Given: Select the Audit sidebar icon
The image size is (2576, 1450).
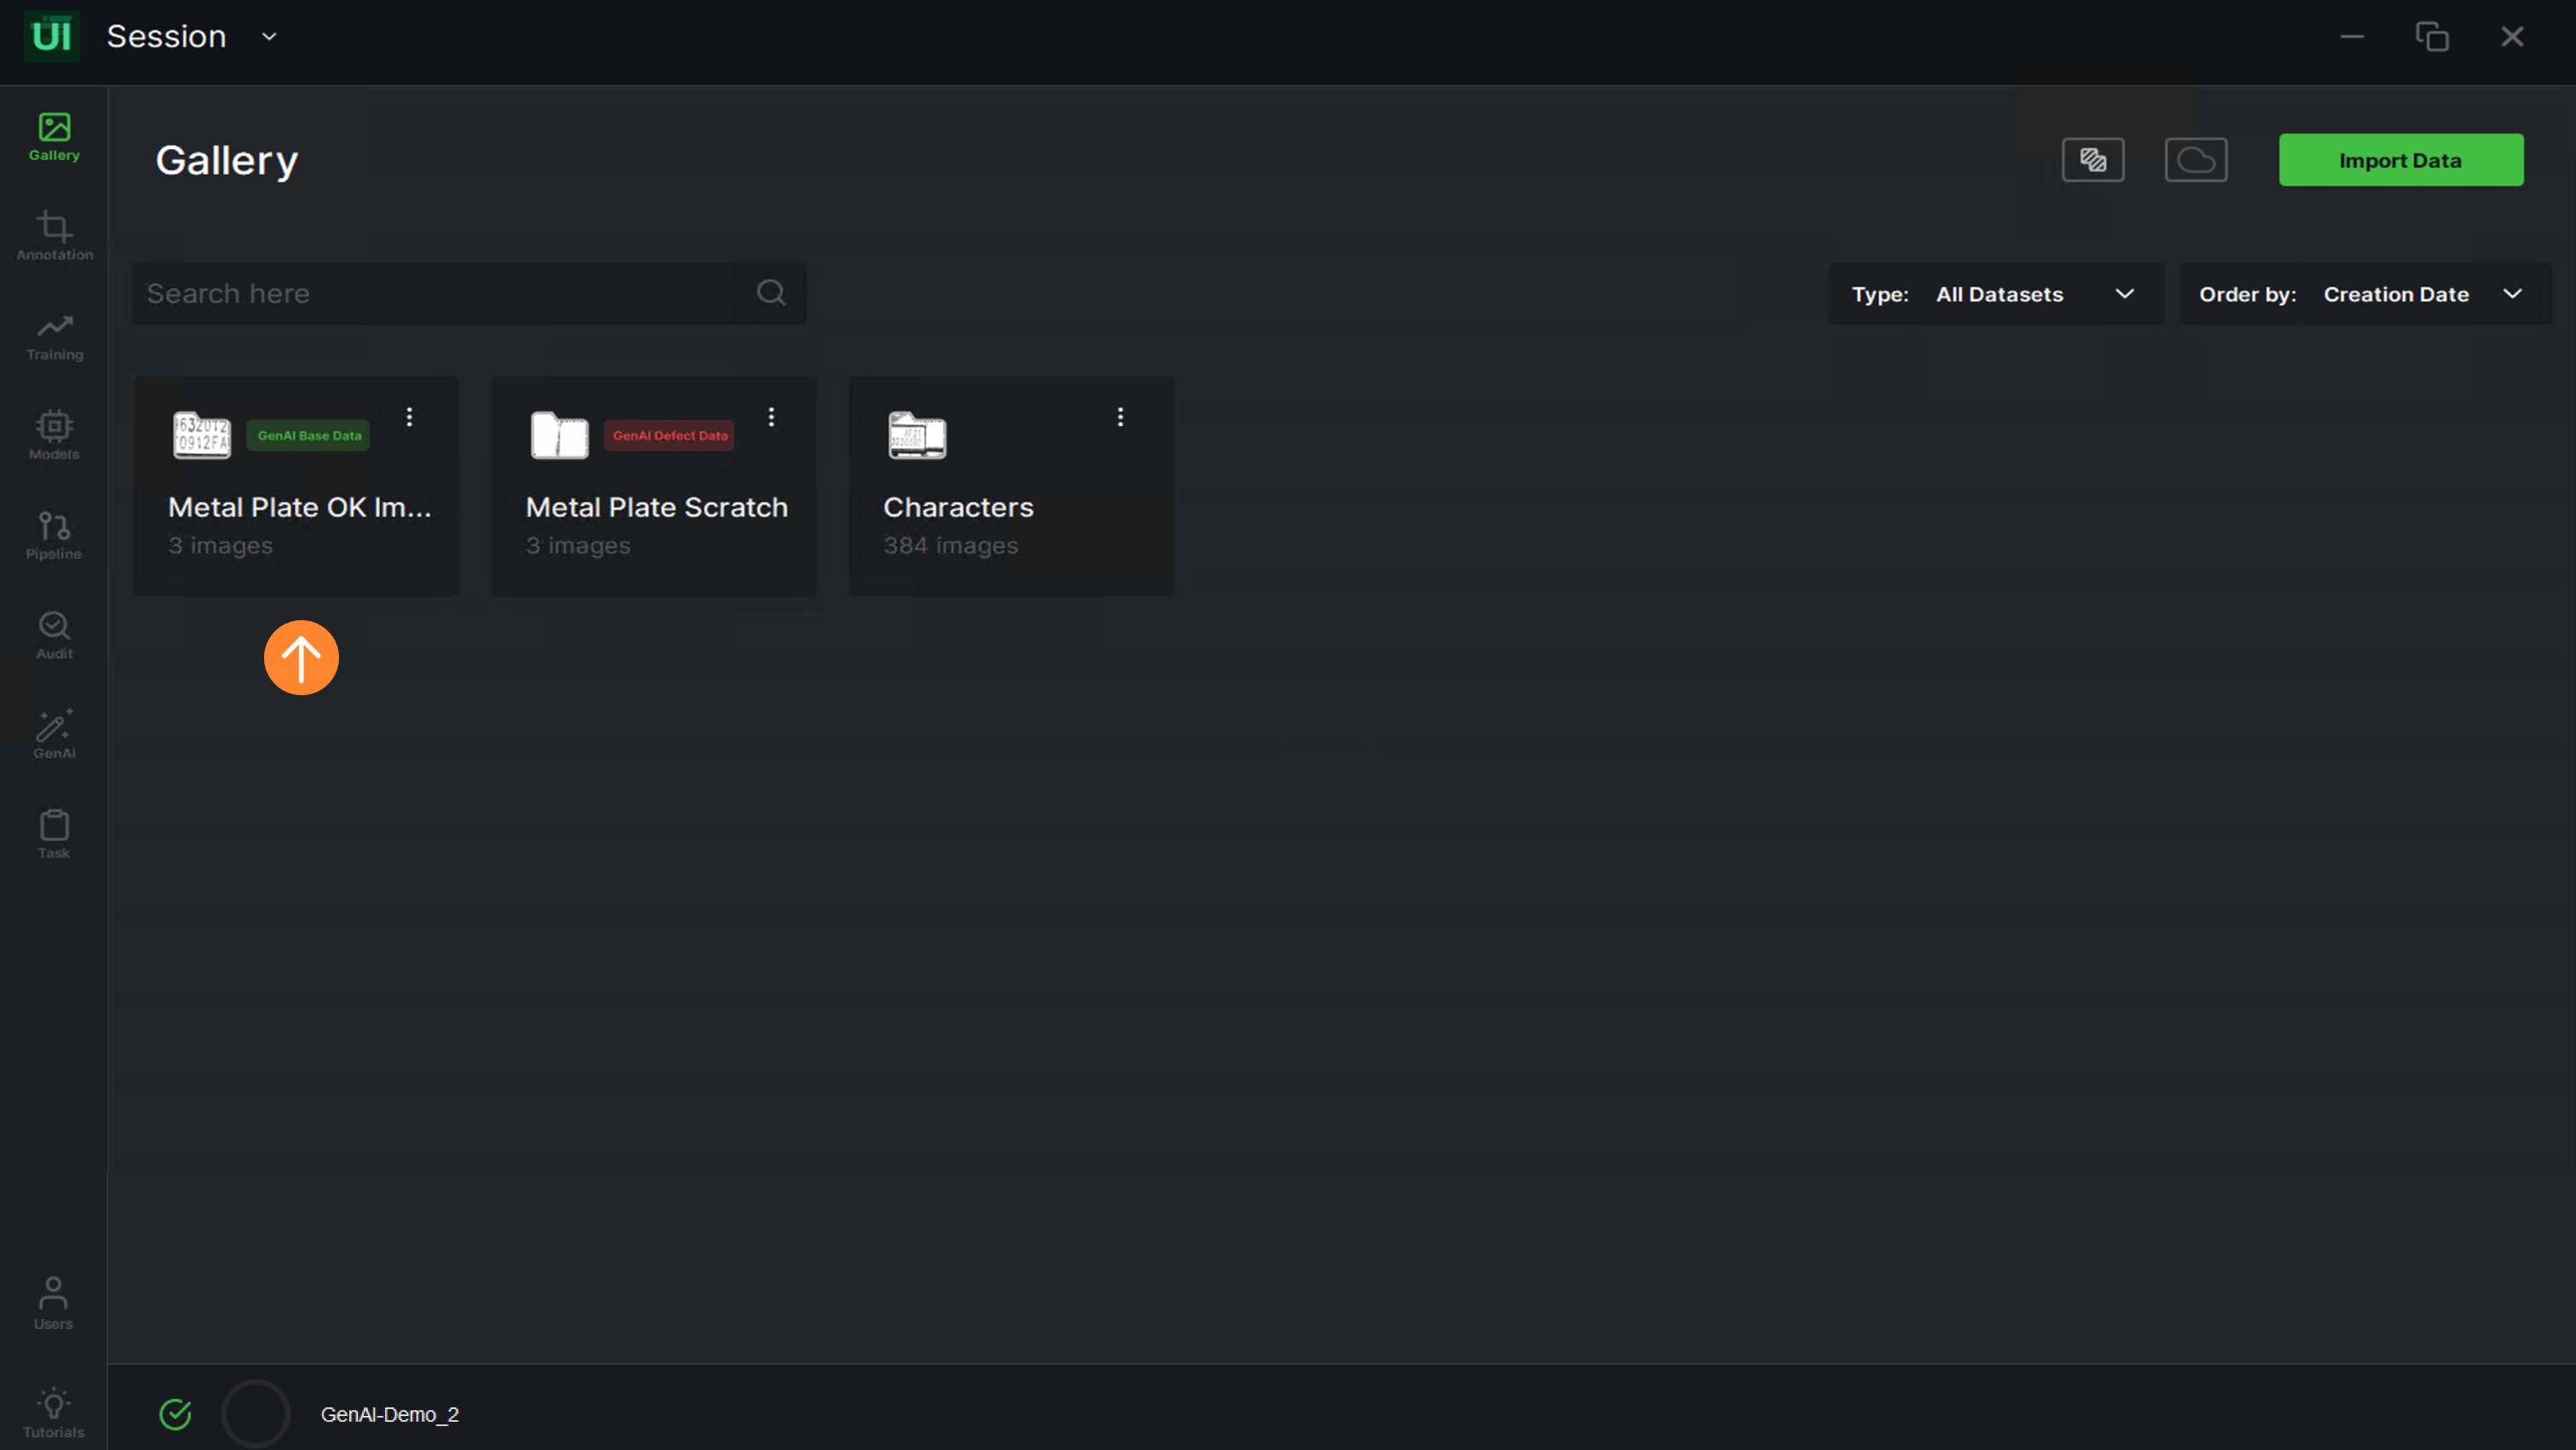Looking at the screenshot, I should pyautogui.click(x=54, y=635).
